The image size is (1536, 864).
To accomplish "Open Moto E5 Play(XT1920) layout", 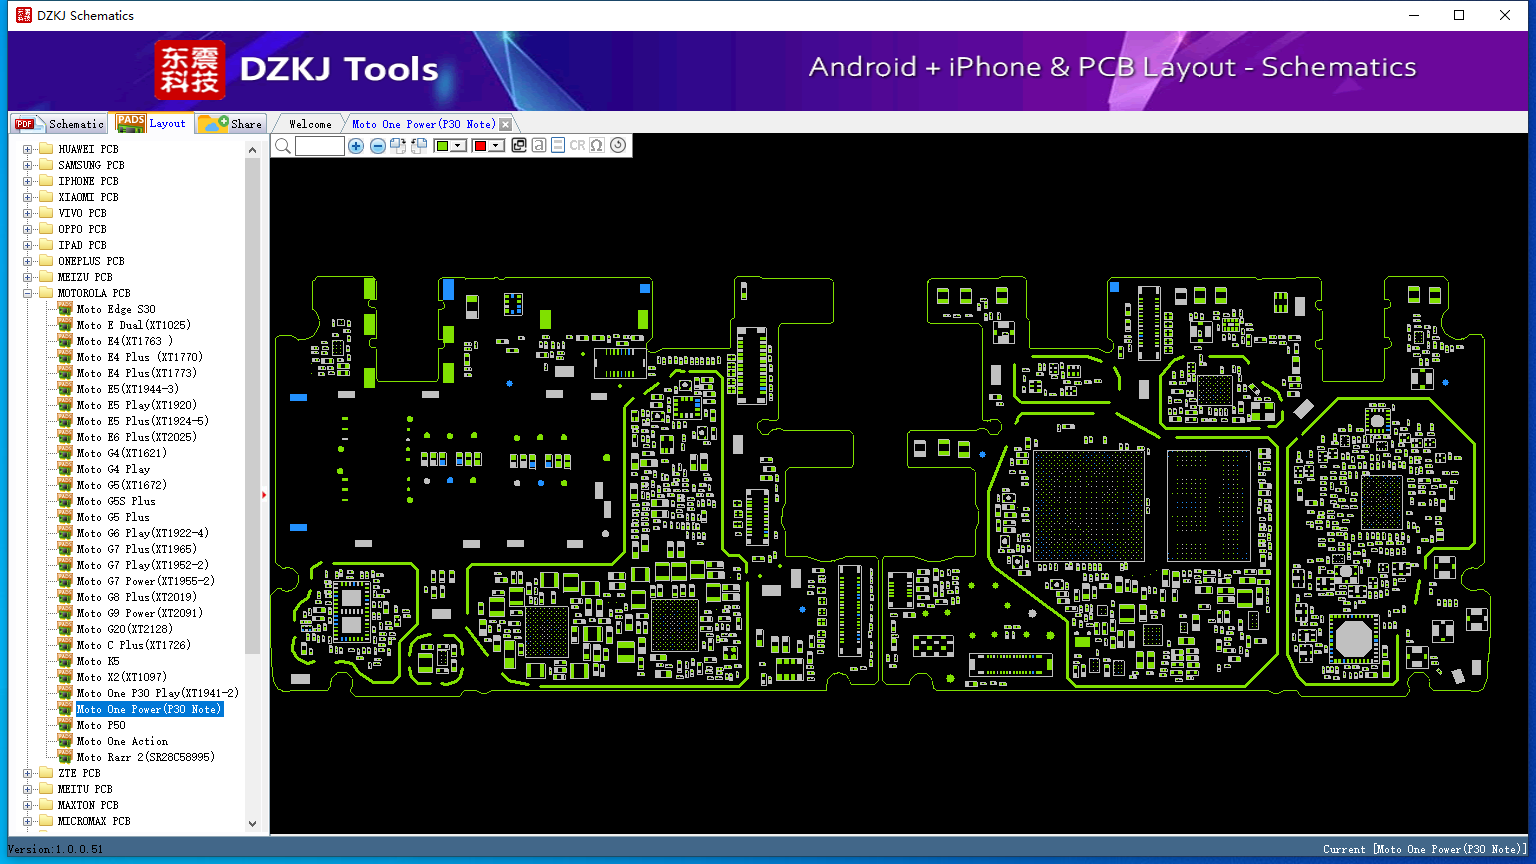I will [x=136, y=405].
